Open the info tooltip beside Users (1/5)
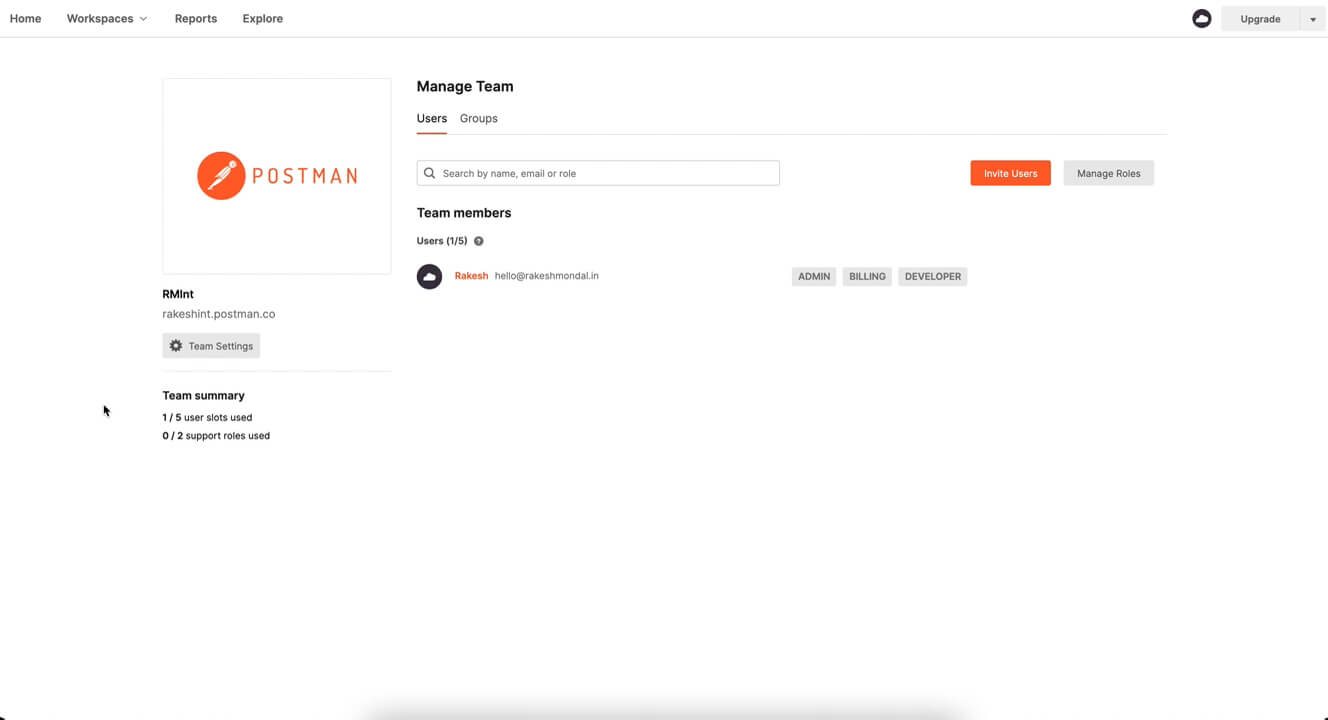This screenshot has height=720, width=1328. coord(478,240)
